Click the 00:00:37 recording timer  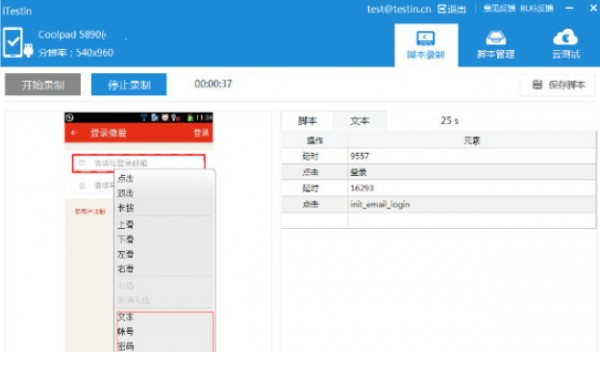click(213, 84)
